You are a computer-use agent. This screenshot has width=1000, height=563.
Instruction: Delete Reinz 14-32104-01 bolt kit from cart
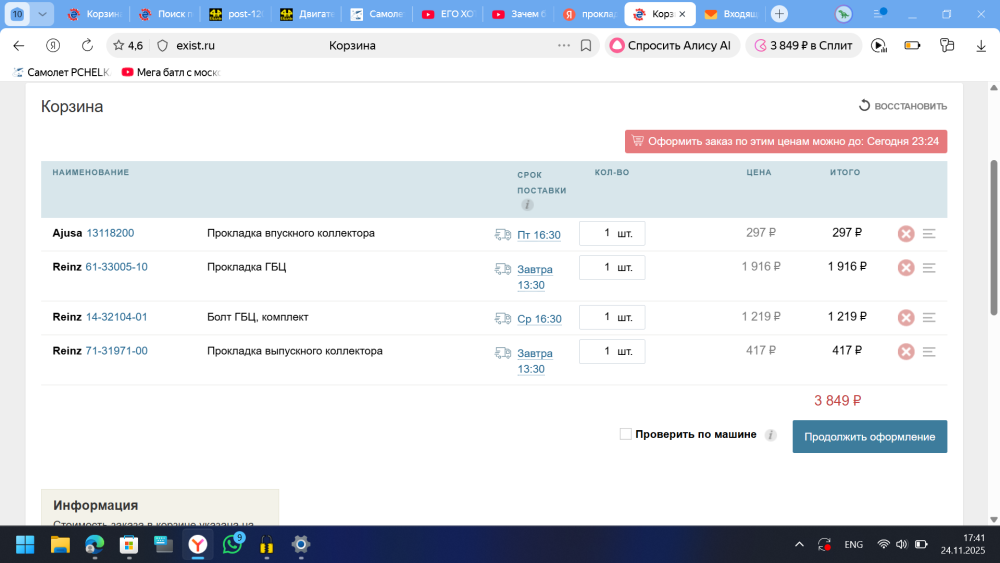(x=905, y=318)
